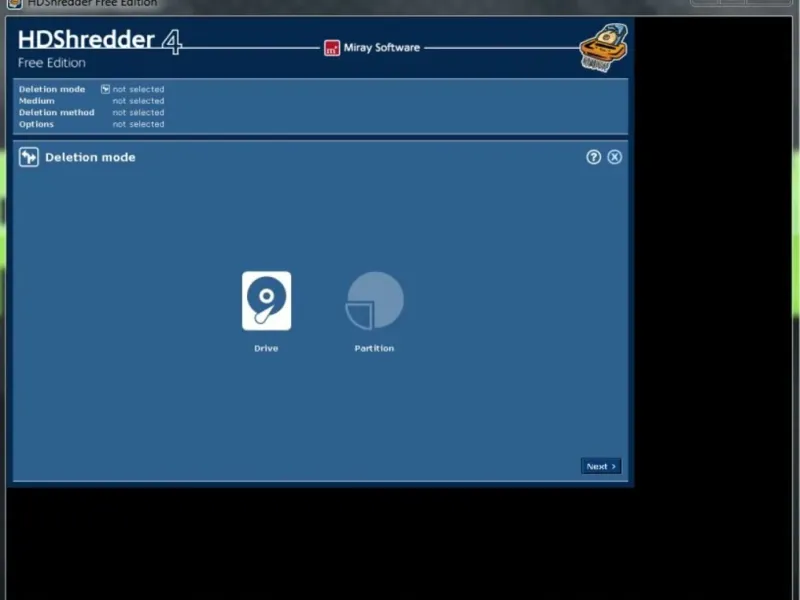Click the 'Options' status row label
800x600 pixels.
[36, 124]
